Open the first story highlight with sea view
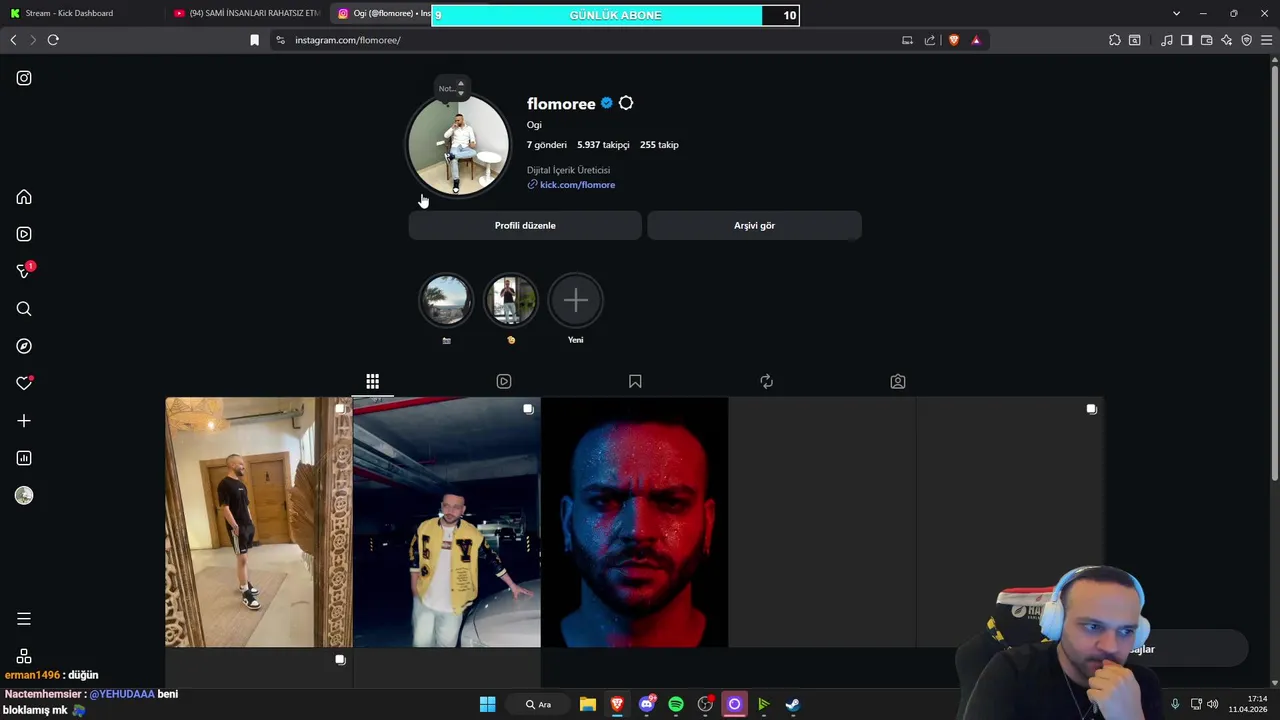This screenshot has width=1280, height=720. pyautogui.click(x=446, y=300)
